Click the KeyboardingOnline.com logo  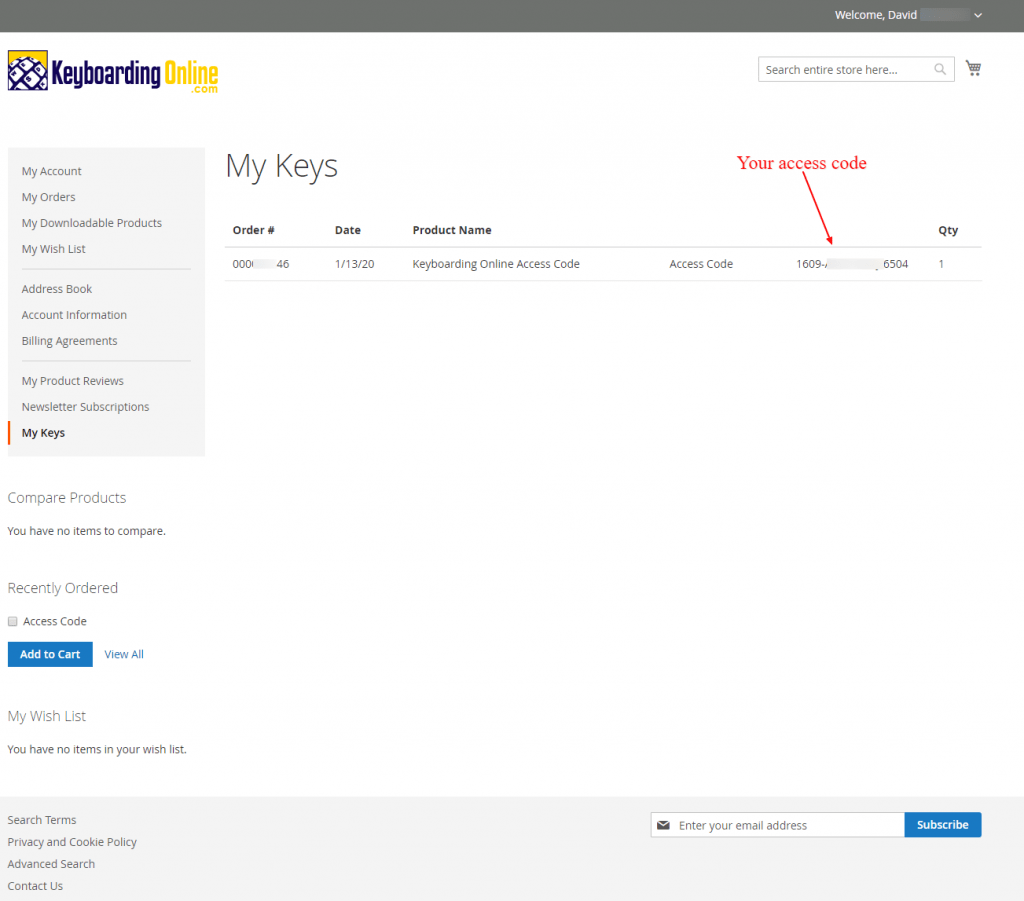click(x=113, y=72)
